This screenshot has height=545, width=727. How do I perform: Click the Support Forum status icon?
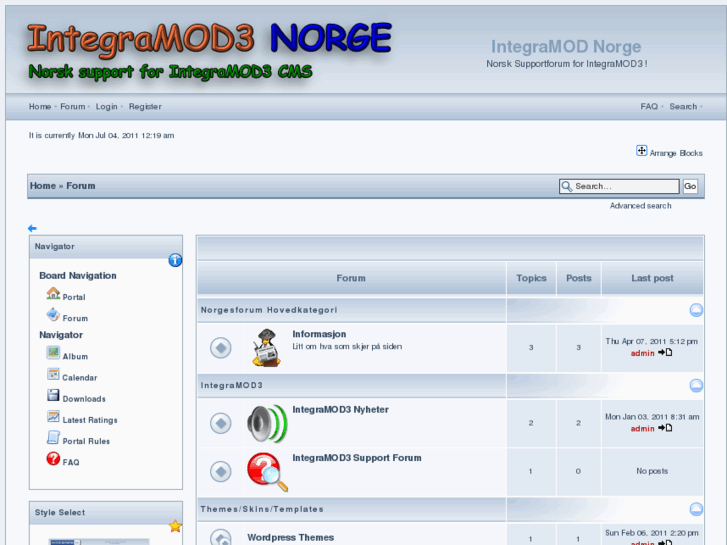pyautogui.click(x=221, y=471)
